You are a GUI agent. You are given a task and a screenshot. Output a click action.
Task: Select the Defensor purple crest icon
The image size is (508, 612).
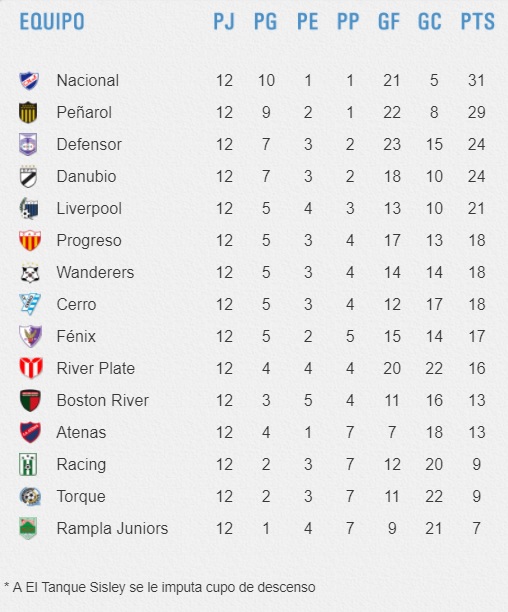[x=28, y=144]
